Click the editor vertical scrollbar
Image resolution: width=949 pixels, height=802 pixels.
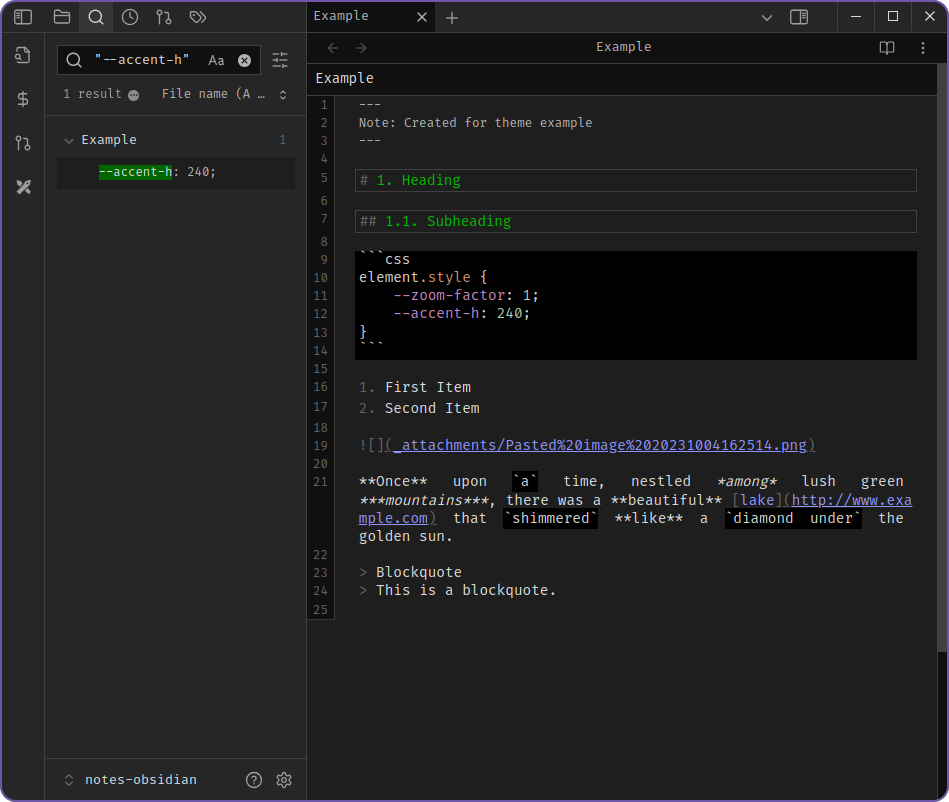click(942, 357)
